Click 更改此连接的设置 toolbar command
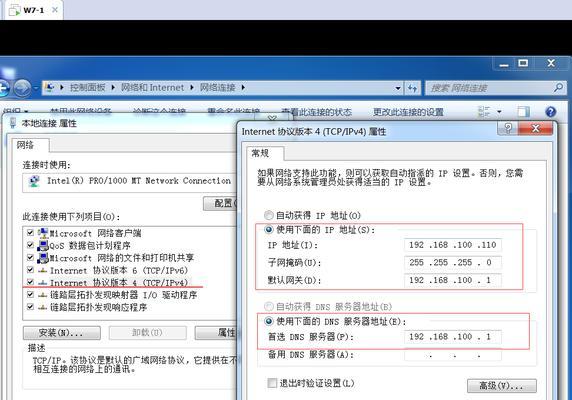Viewport: 572px width, 400px height. tap(408, 112)
